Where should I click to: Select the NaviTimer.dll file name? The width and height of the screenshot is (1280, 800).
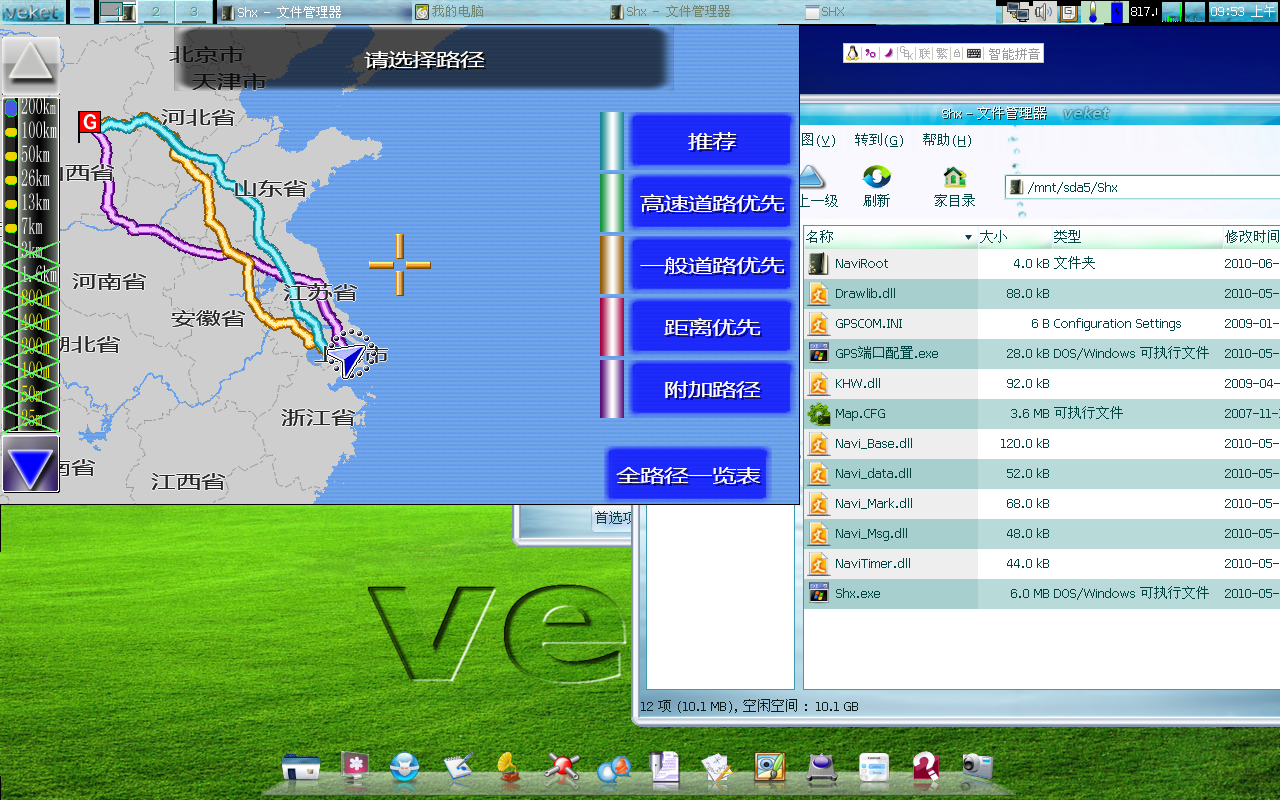pyautogui.click(x=873, y=564)
